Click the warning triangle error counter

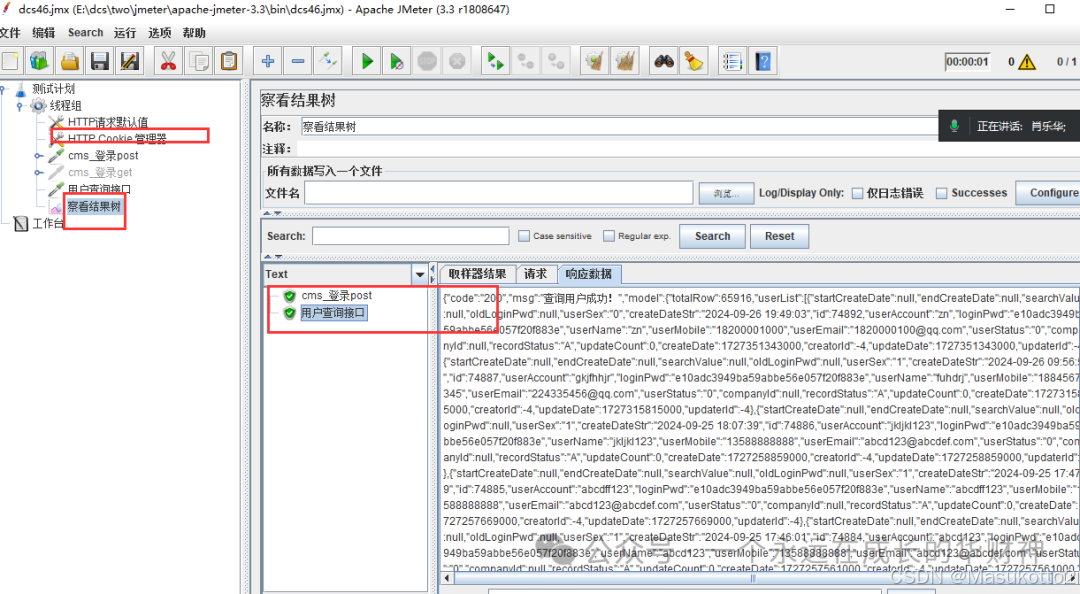point(1027,62)
